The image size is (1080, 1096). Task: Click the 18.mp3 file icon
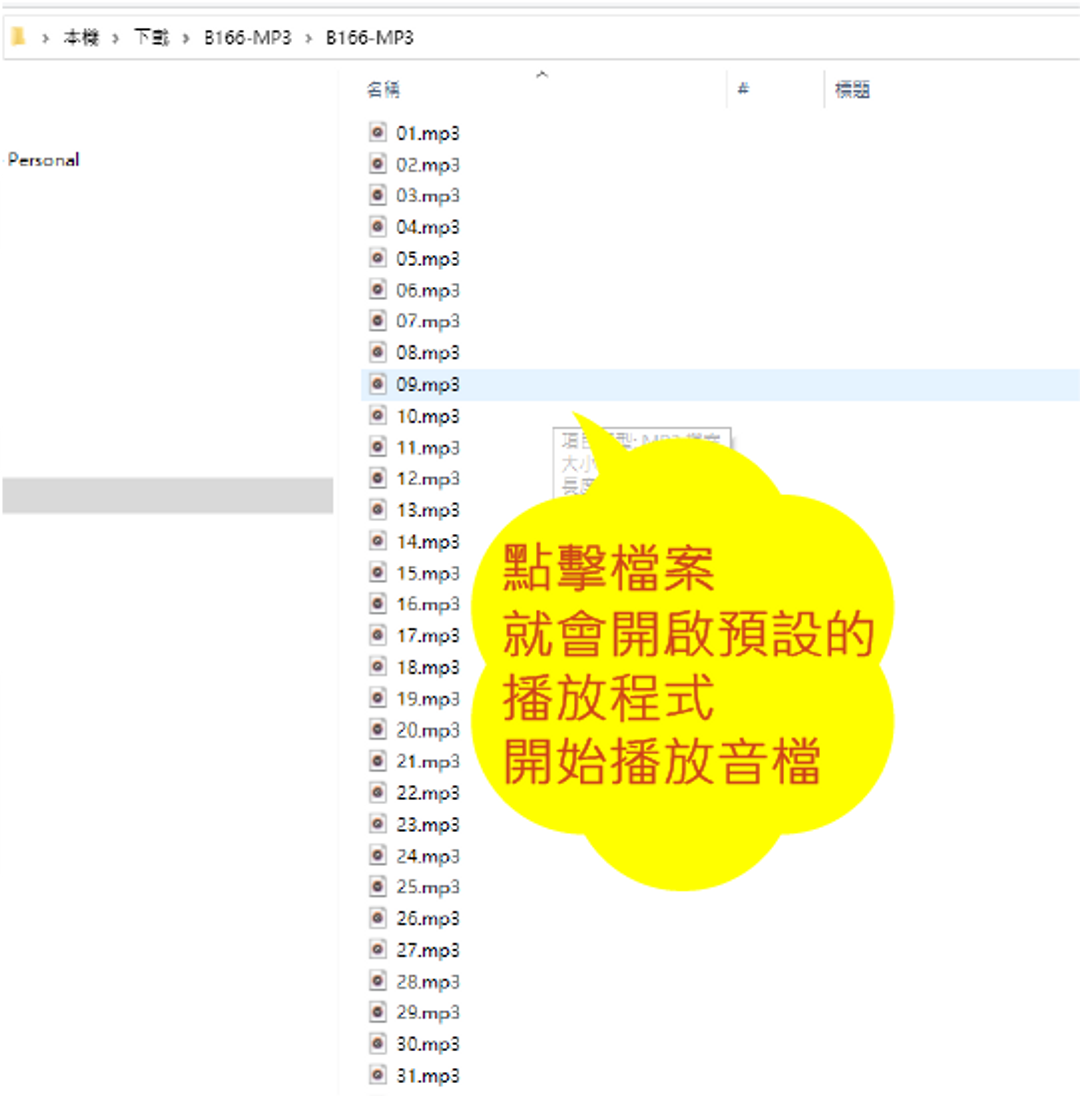pyautogui.click(x=377, y=667)
